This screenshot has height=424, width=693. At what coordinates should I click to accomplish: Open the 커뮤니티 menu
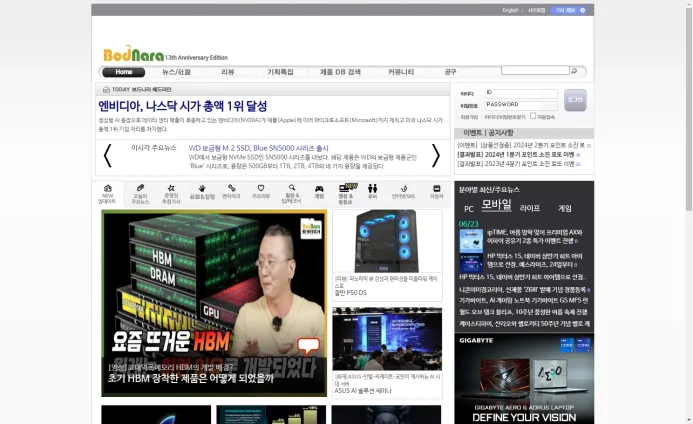[401, 72]
